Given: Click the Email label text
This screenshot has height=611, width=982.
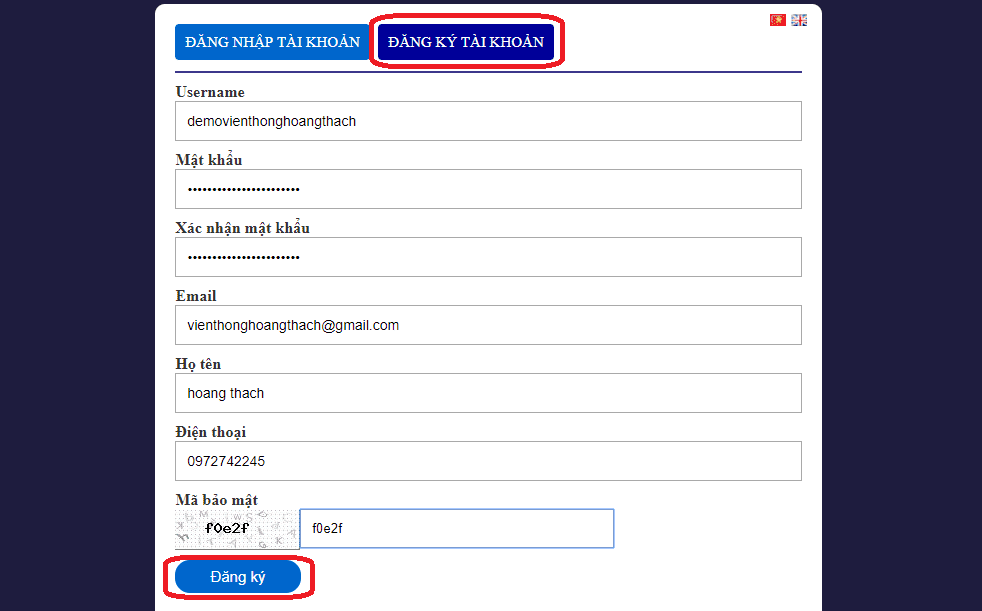Looking at the screenshot, I should pos(196,296).
